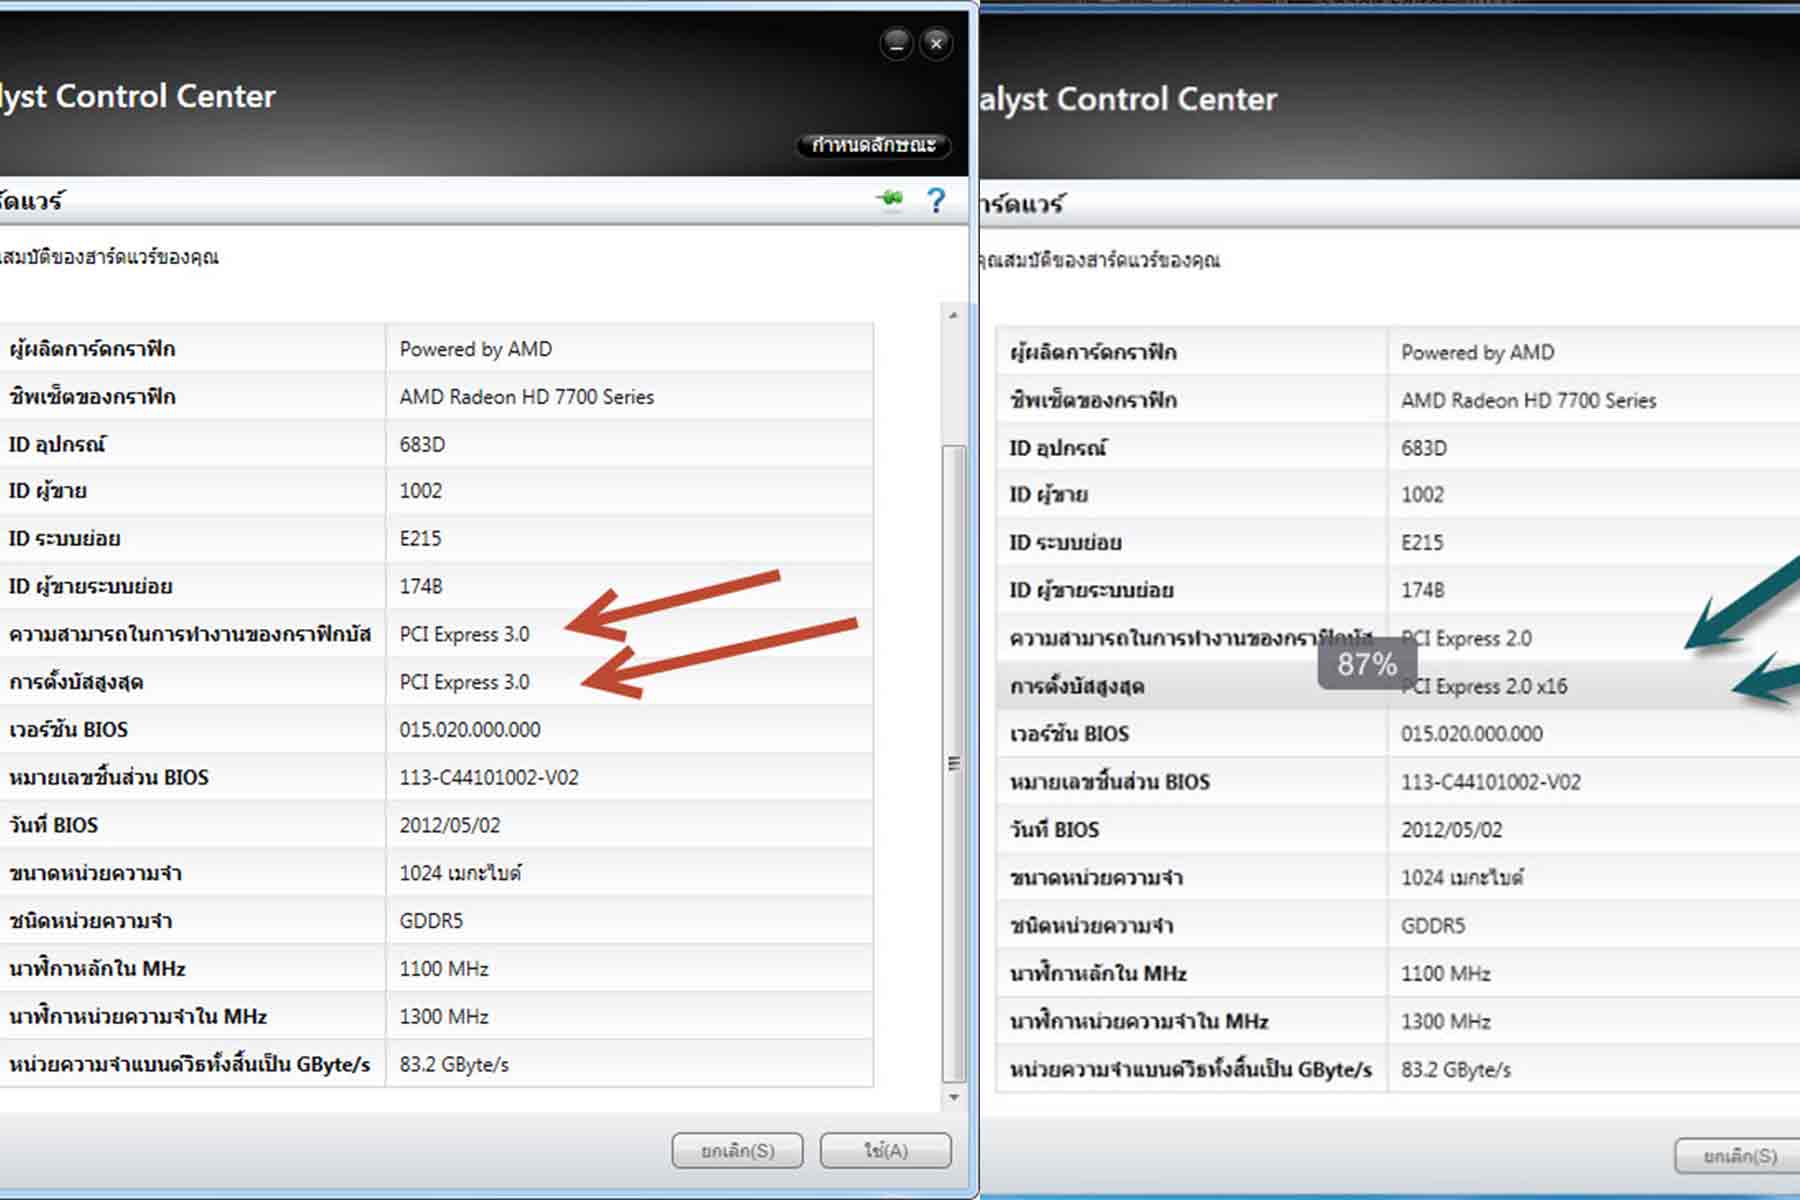The image size is (1800, 1200).
Task: Select '113-C44101002-V02' in right window
Action: click(1491, 782)
